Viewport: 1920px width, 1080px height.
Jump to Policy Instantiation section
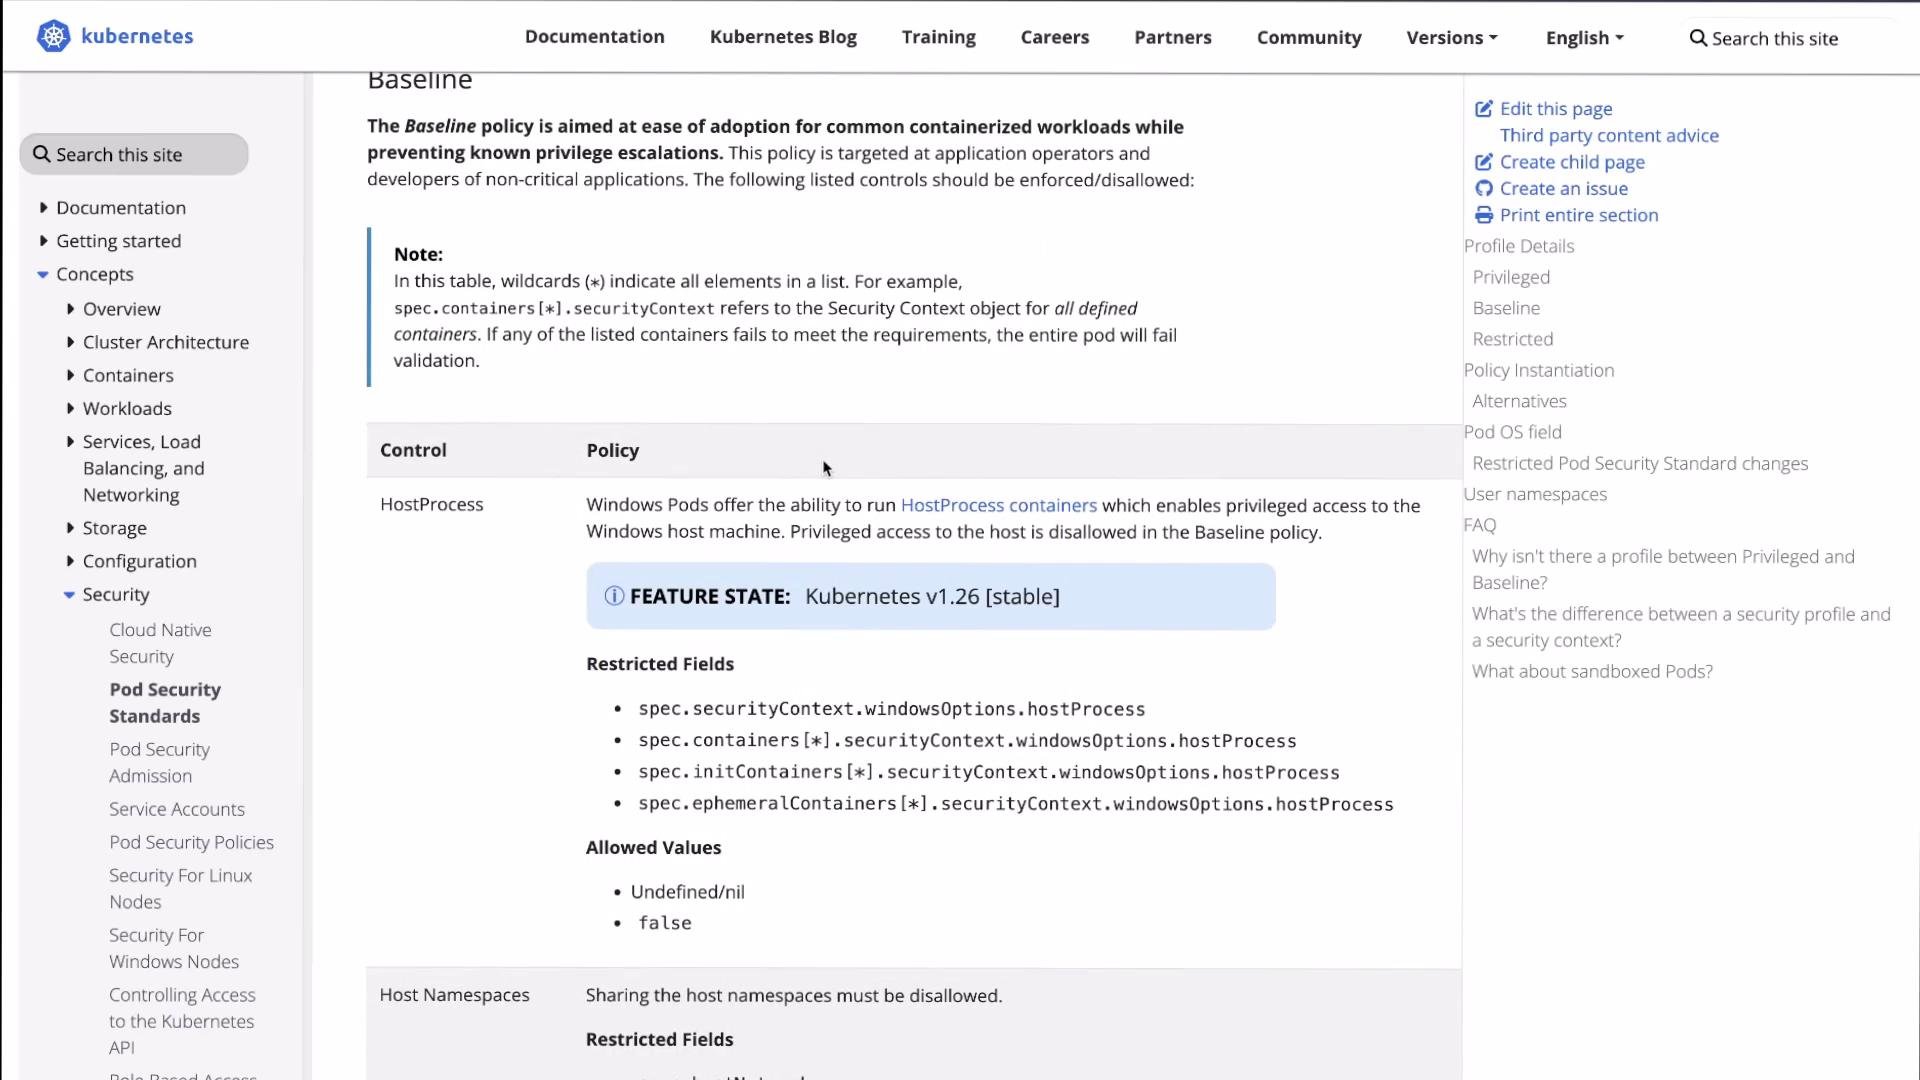[1539, 370]
